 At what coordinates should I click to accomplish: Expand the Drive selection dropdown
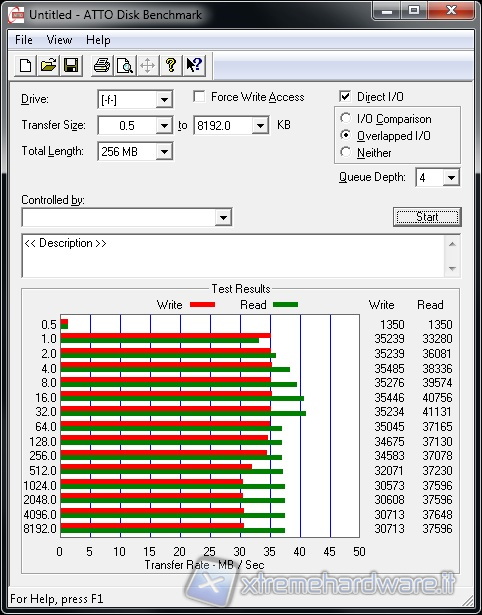click(x=164, y=100)
